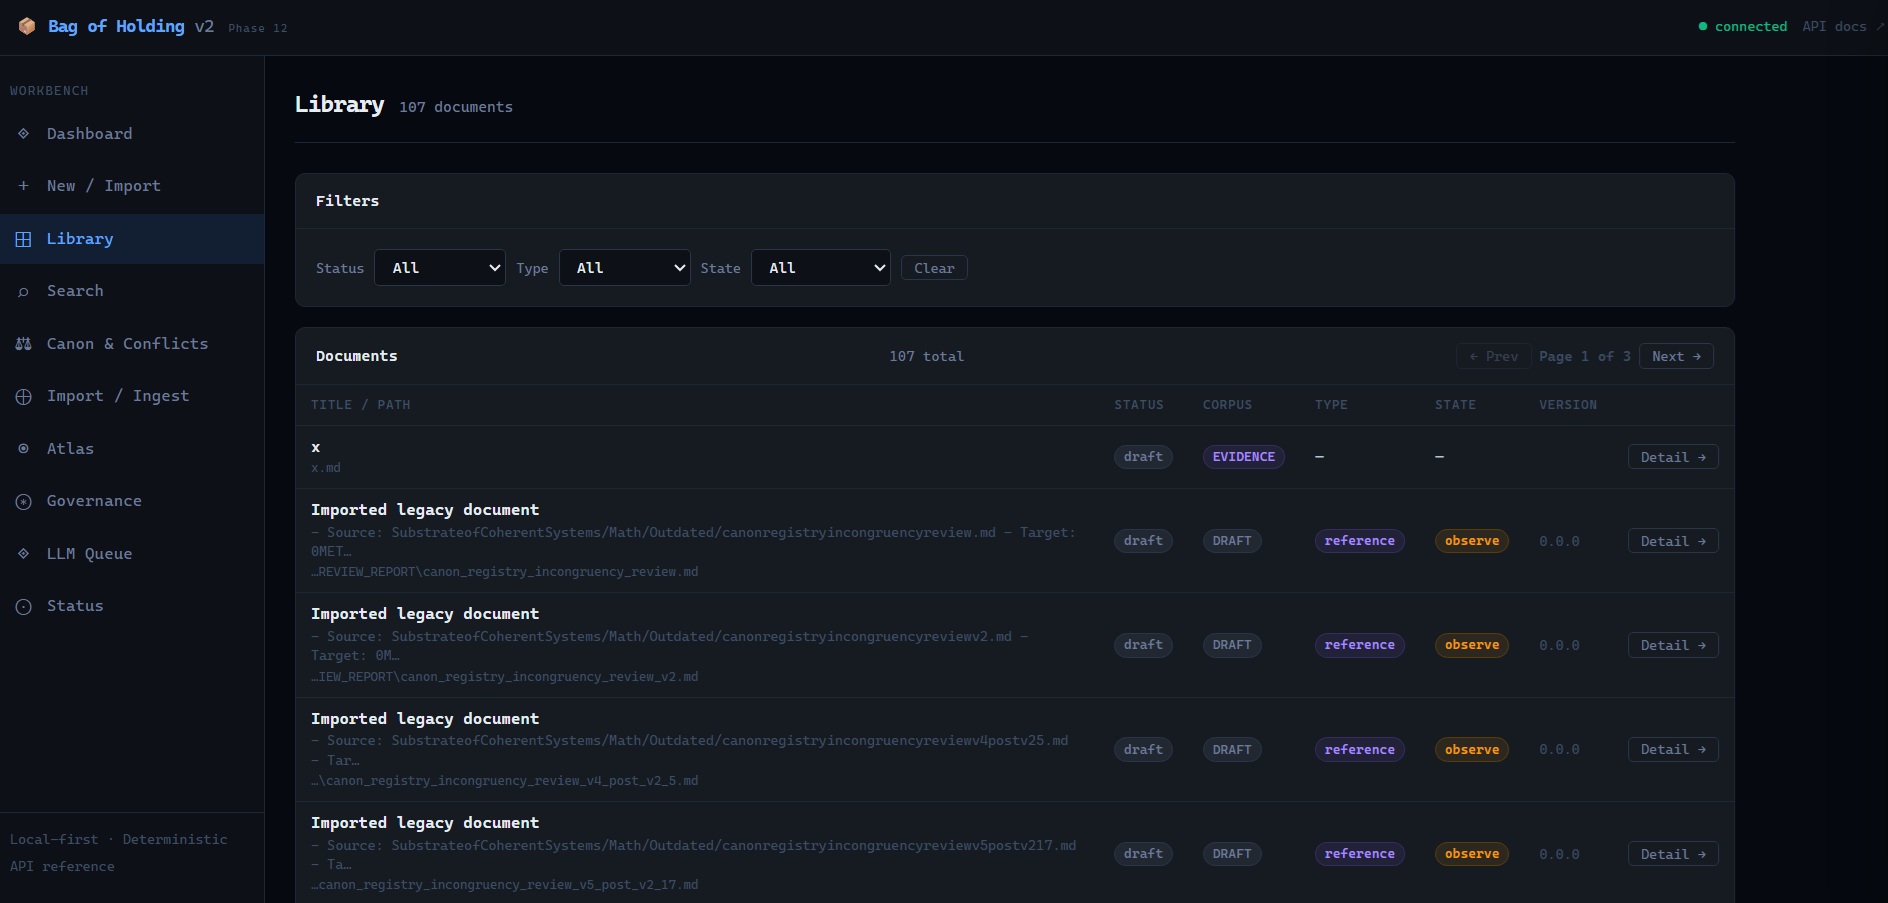Screen dimensions: 1888x903
Task: Click the Dashboard diamond icon in sidebar
Action: coord(24,133)
